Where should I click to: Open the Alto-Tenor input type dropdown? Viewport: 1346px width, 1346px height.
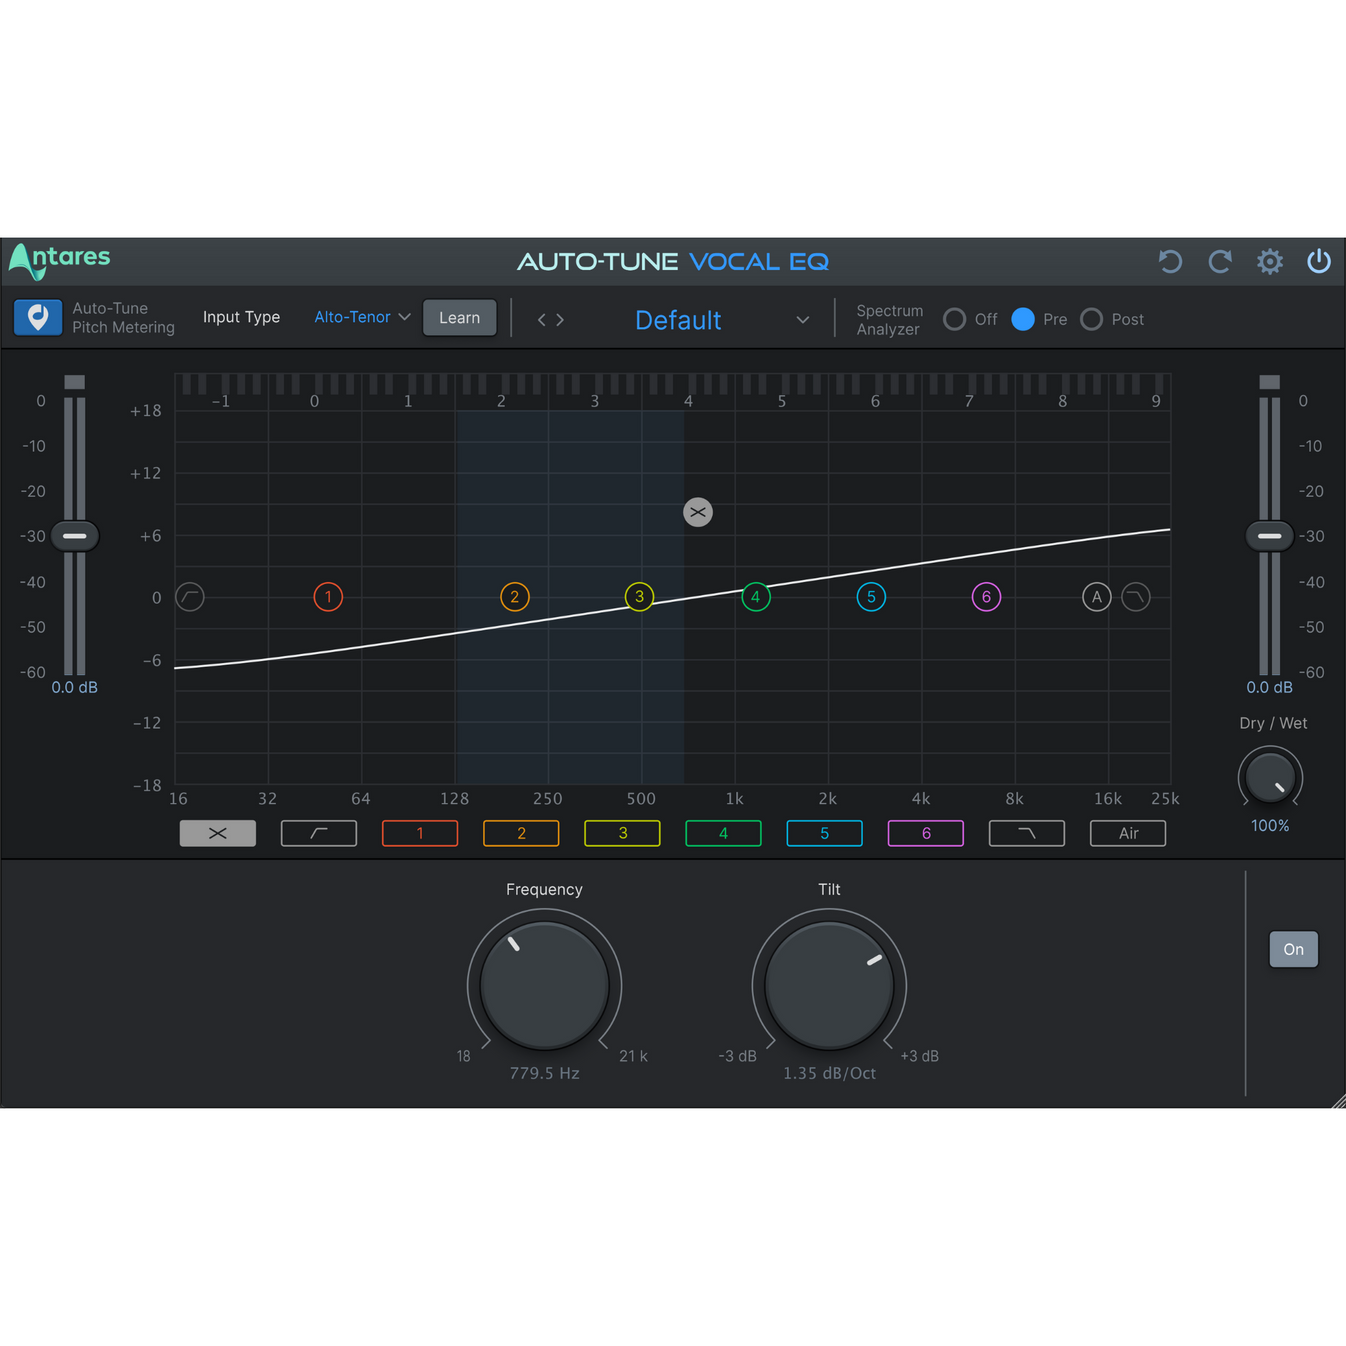coord(361,317)
